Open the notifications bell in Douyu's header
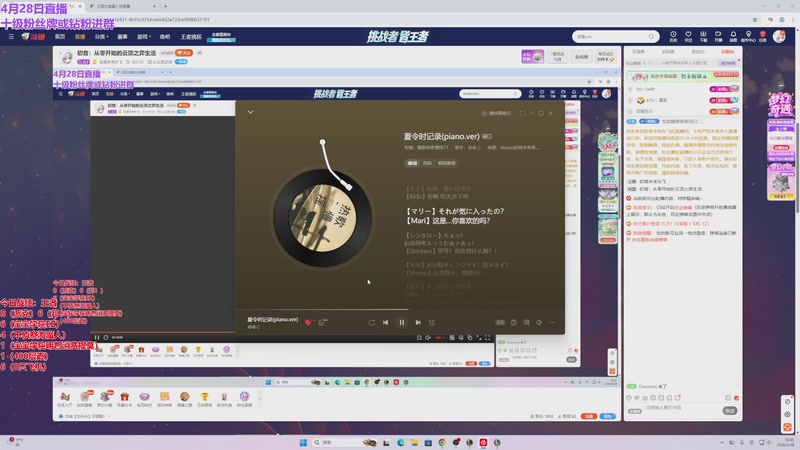800x450 pixels. tap(733, 36)
